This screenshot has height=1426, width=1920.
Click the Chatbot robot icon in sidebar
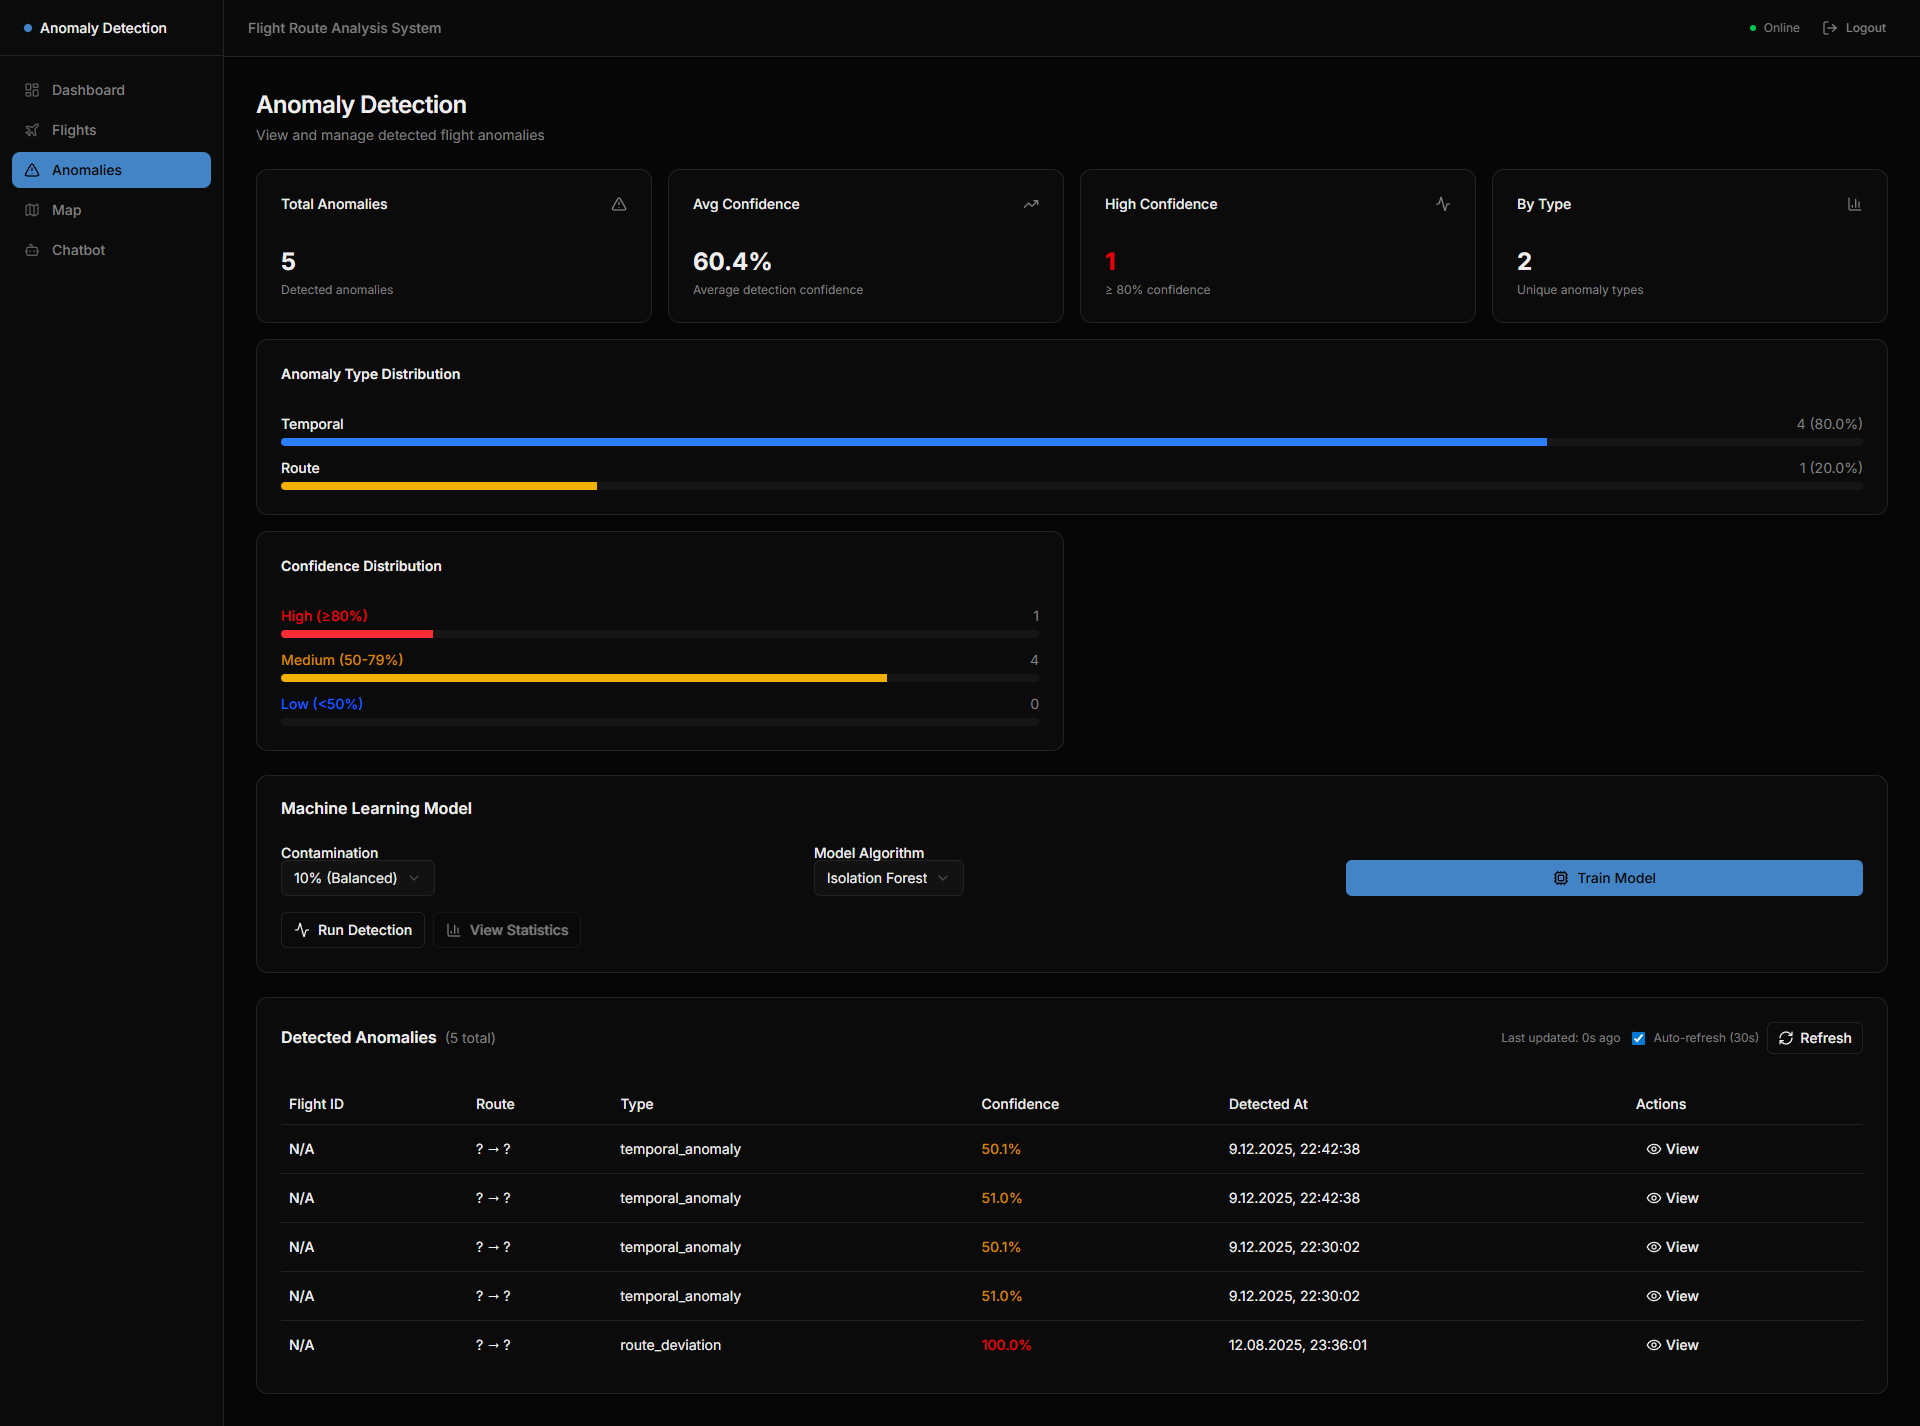(x=32, y=250)
